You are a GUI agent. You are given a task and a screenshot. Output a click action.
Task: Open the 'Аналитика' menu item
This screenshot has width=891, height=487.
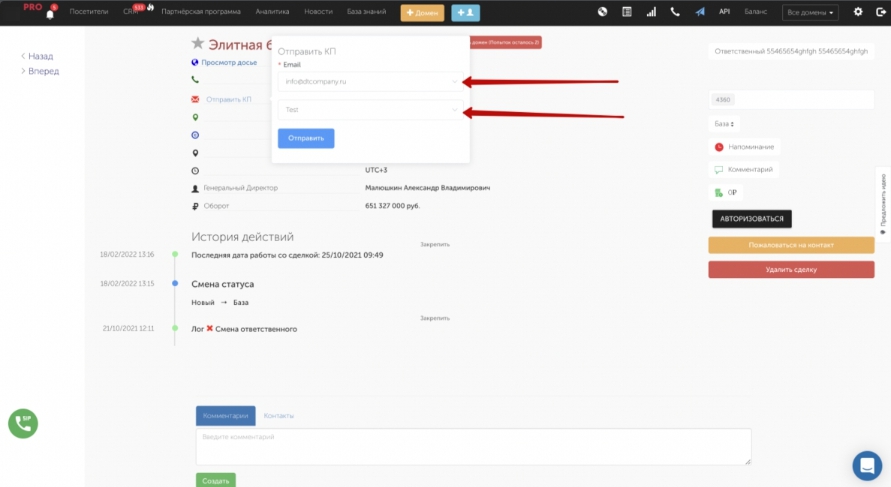(x=272, y=12)
